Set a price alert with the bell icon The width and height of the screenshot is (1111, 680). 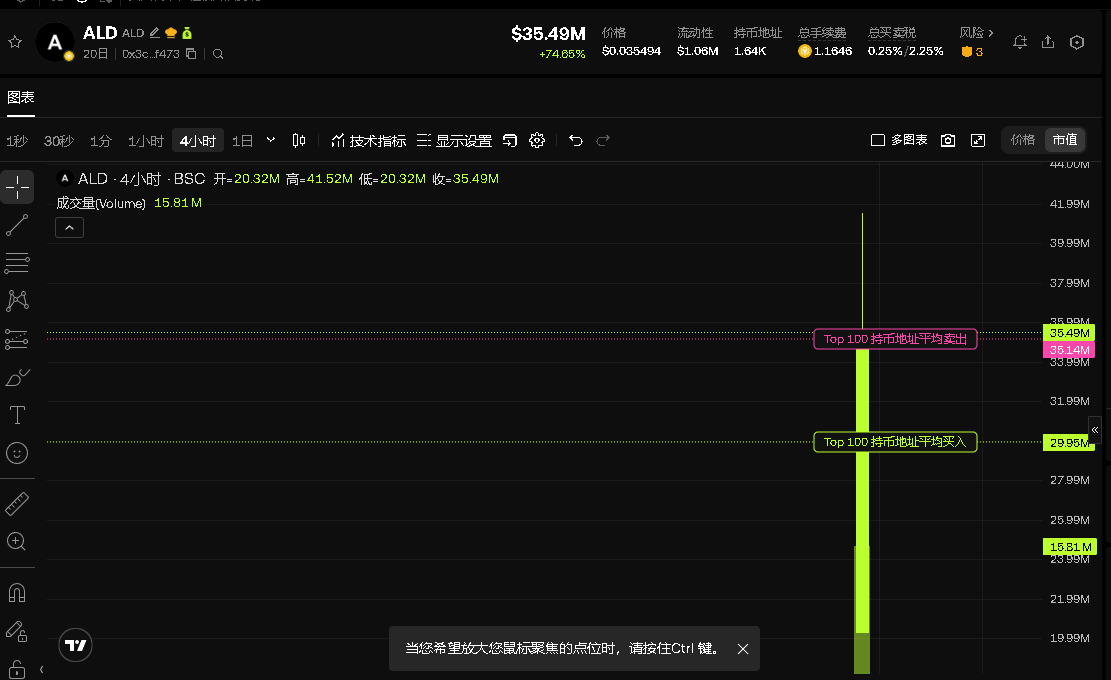(1020, 42)
